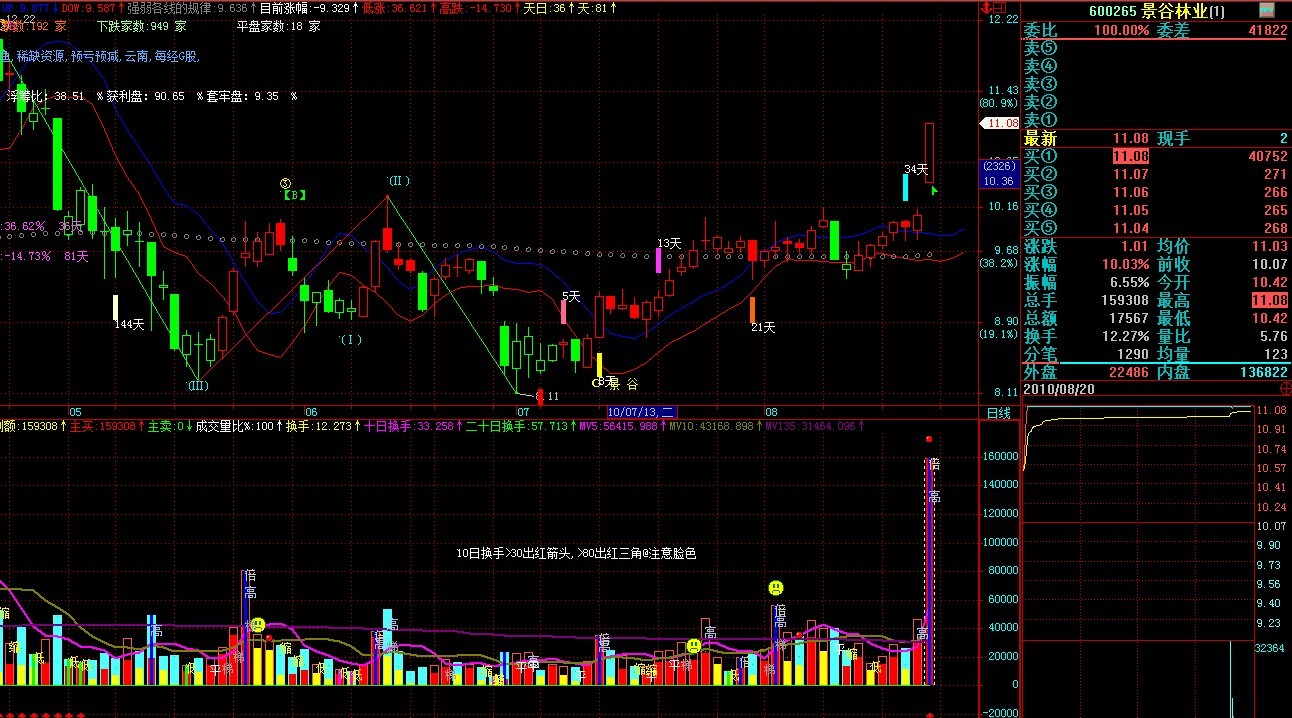
Task: Click the (II) wave label at the peak
Action: (x=399, y=181)
